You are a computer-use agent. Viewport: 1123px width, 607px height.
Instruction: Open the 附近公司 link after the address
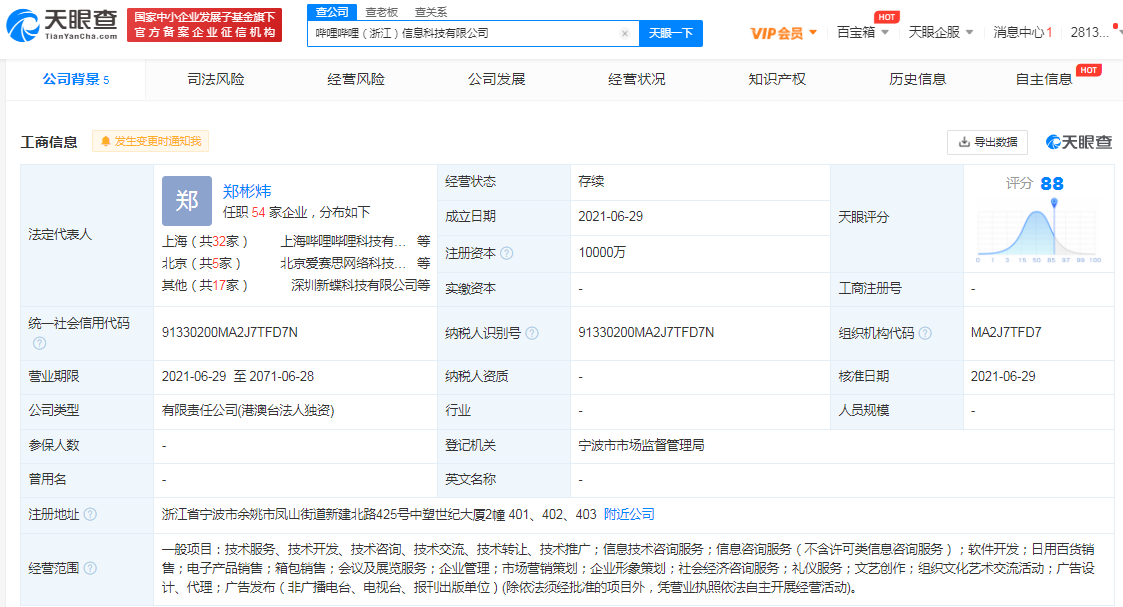point(629,514)
